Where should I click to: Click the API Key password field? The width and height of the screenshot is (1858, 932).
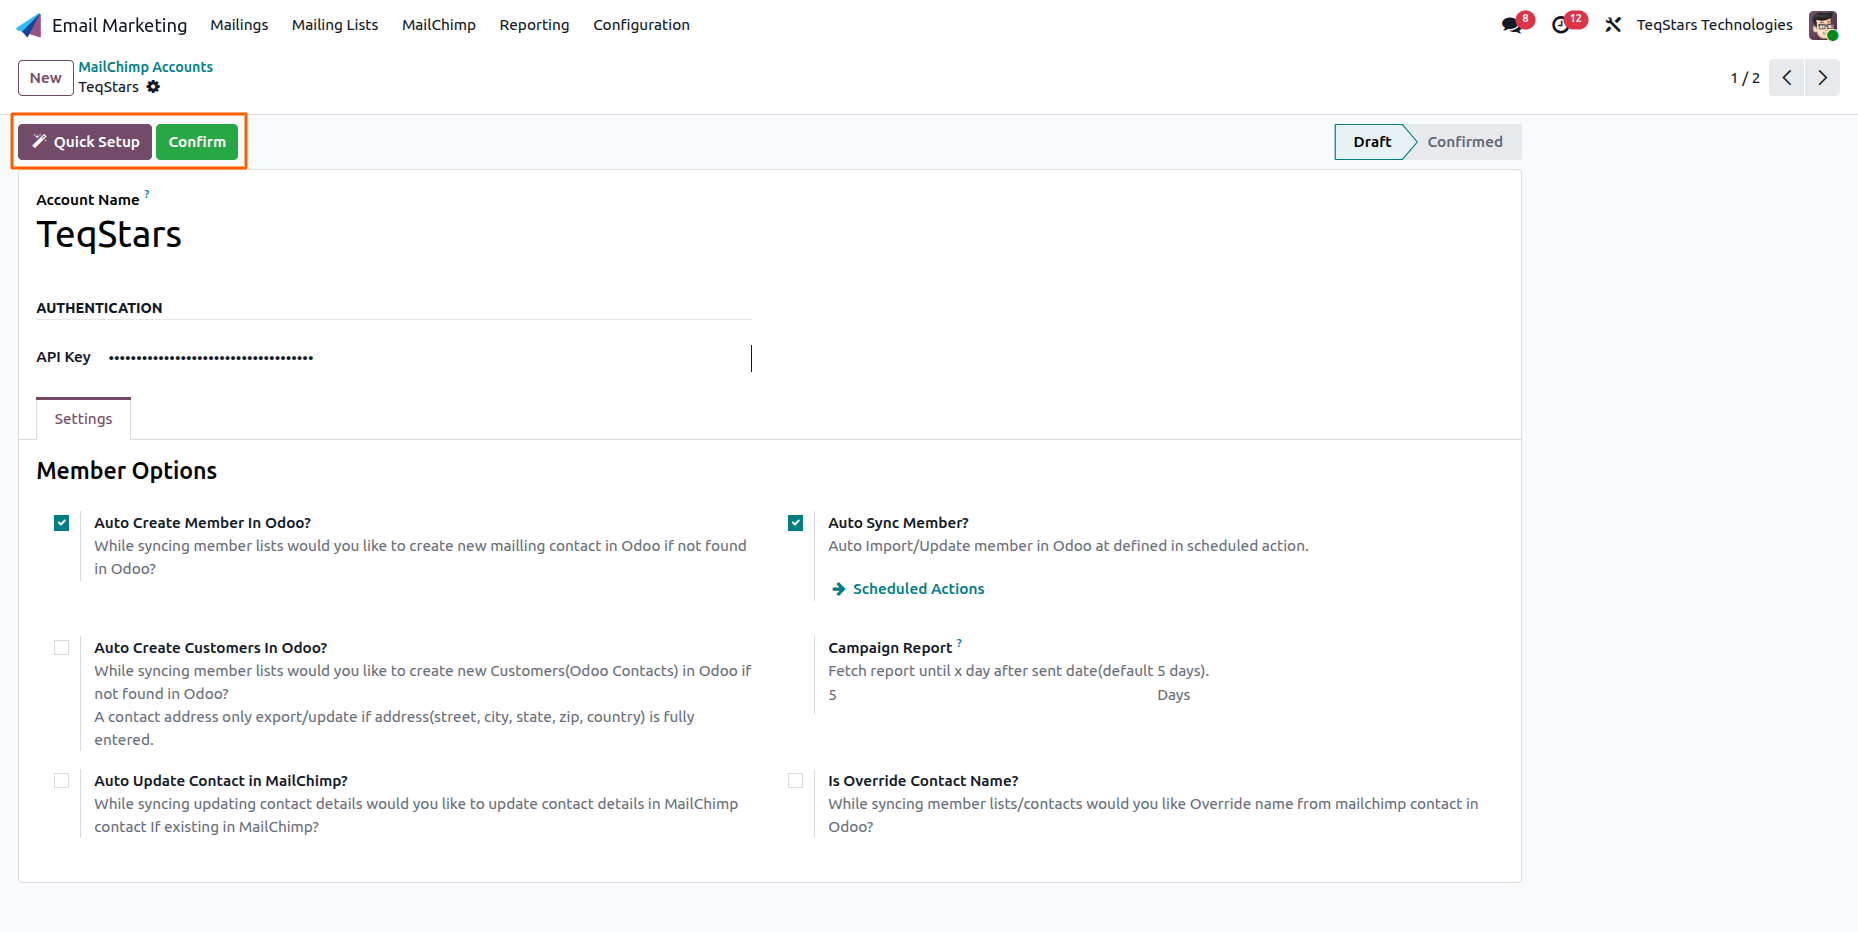429,357
